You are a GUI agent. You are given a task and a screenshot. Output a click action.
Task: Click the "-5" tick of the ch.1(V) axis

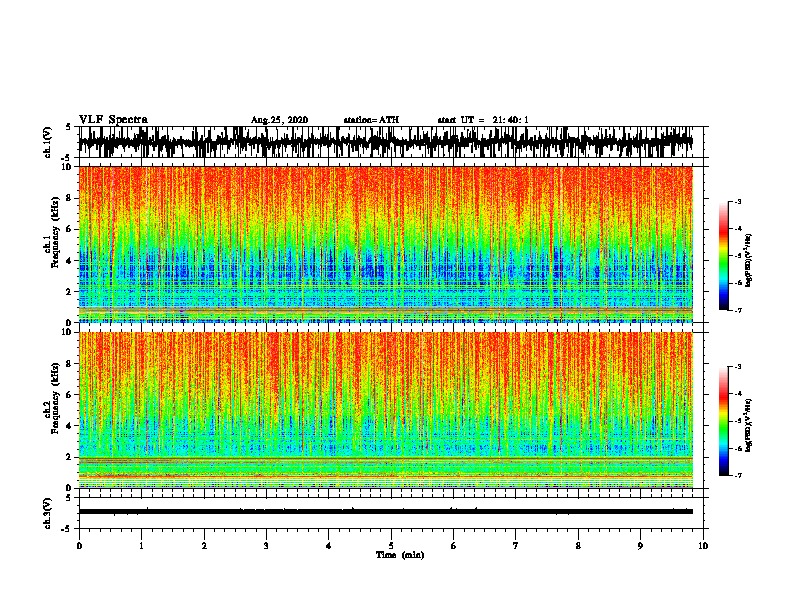pos(67,158)
